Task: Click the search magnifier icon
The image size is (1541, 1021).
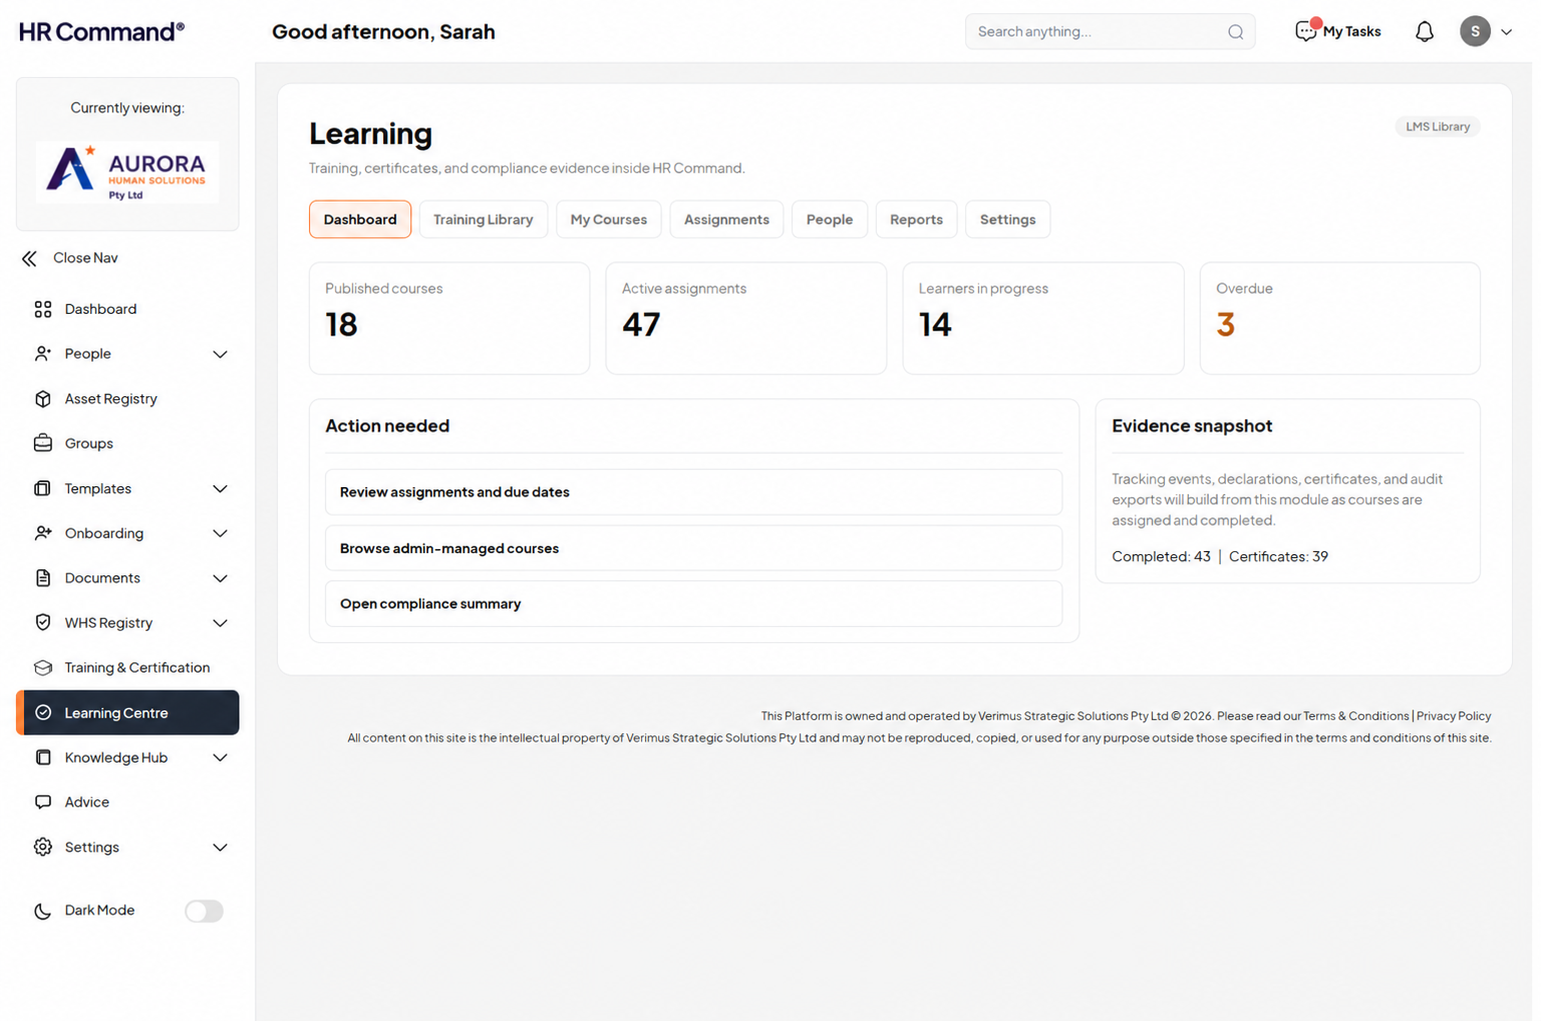Action: 1235,32
